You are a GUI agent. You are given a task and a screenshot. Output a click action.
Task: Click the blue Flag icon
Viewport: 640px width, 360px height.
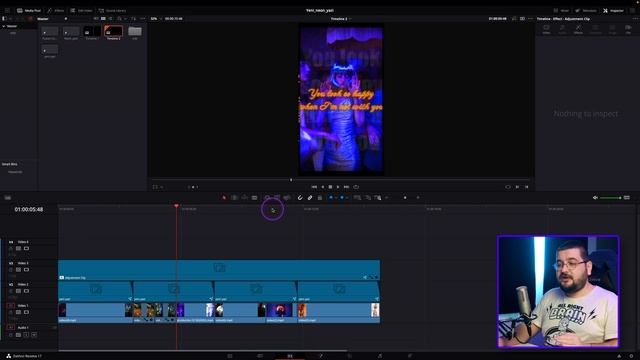tap(331, 198)
